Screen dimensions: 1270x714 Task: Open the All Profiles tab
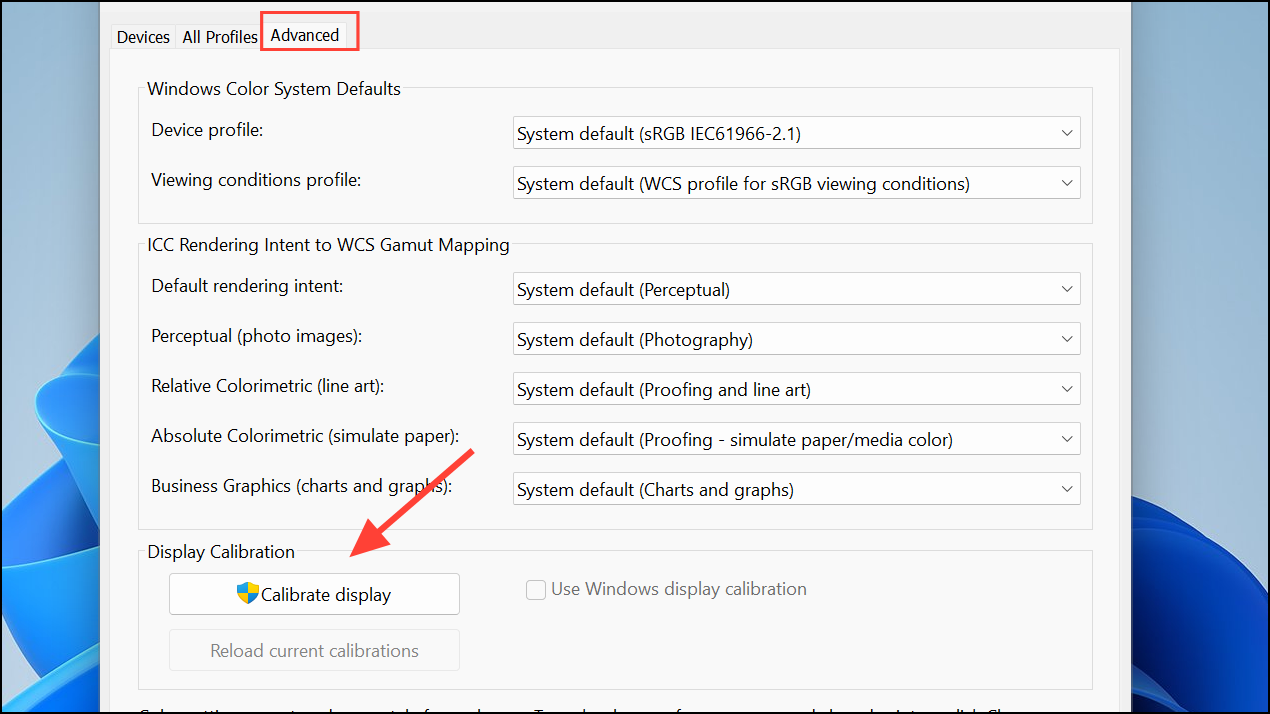[x=219, y=37]
